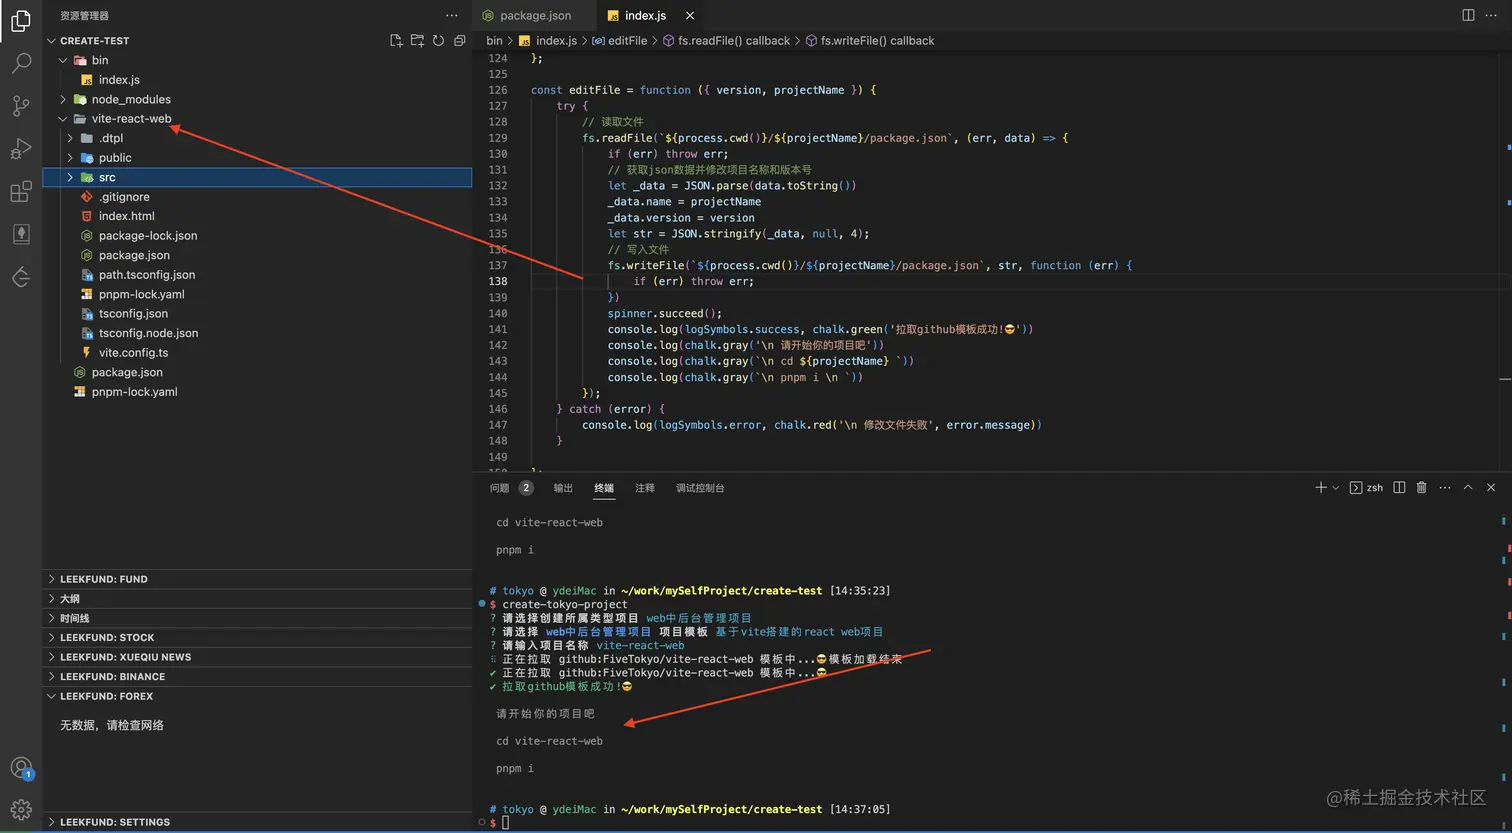Switch to the 输出 output tab
The height and width of the screenshot is (833, 1512).
coord(564,488)
